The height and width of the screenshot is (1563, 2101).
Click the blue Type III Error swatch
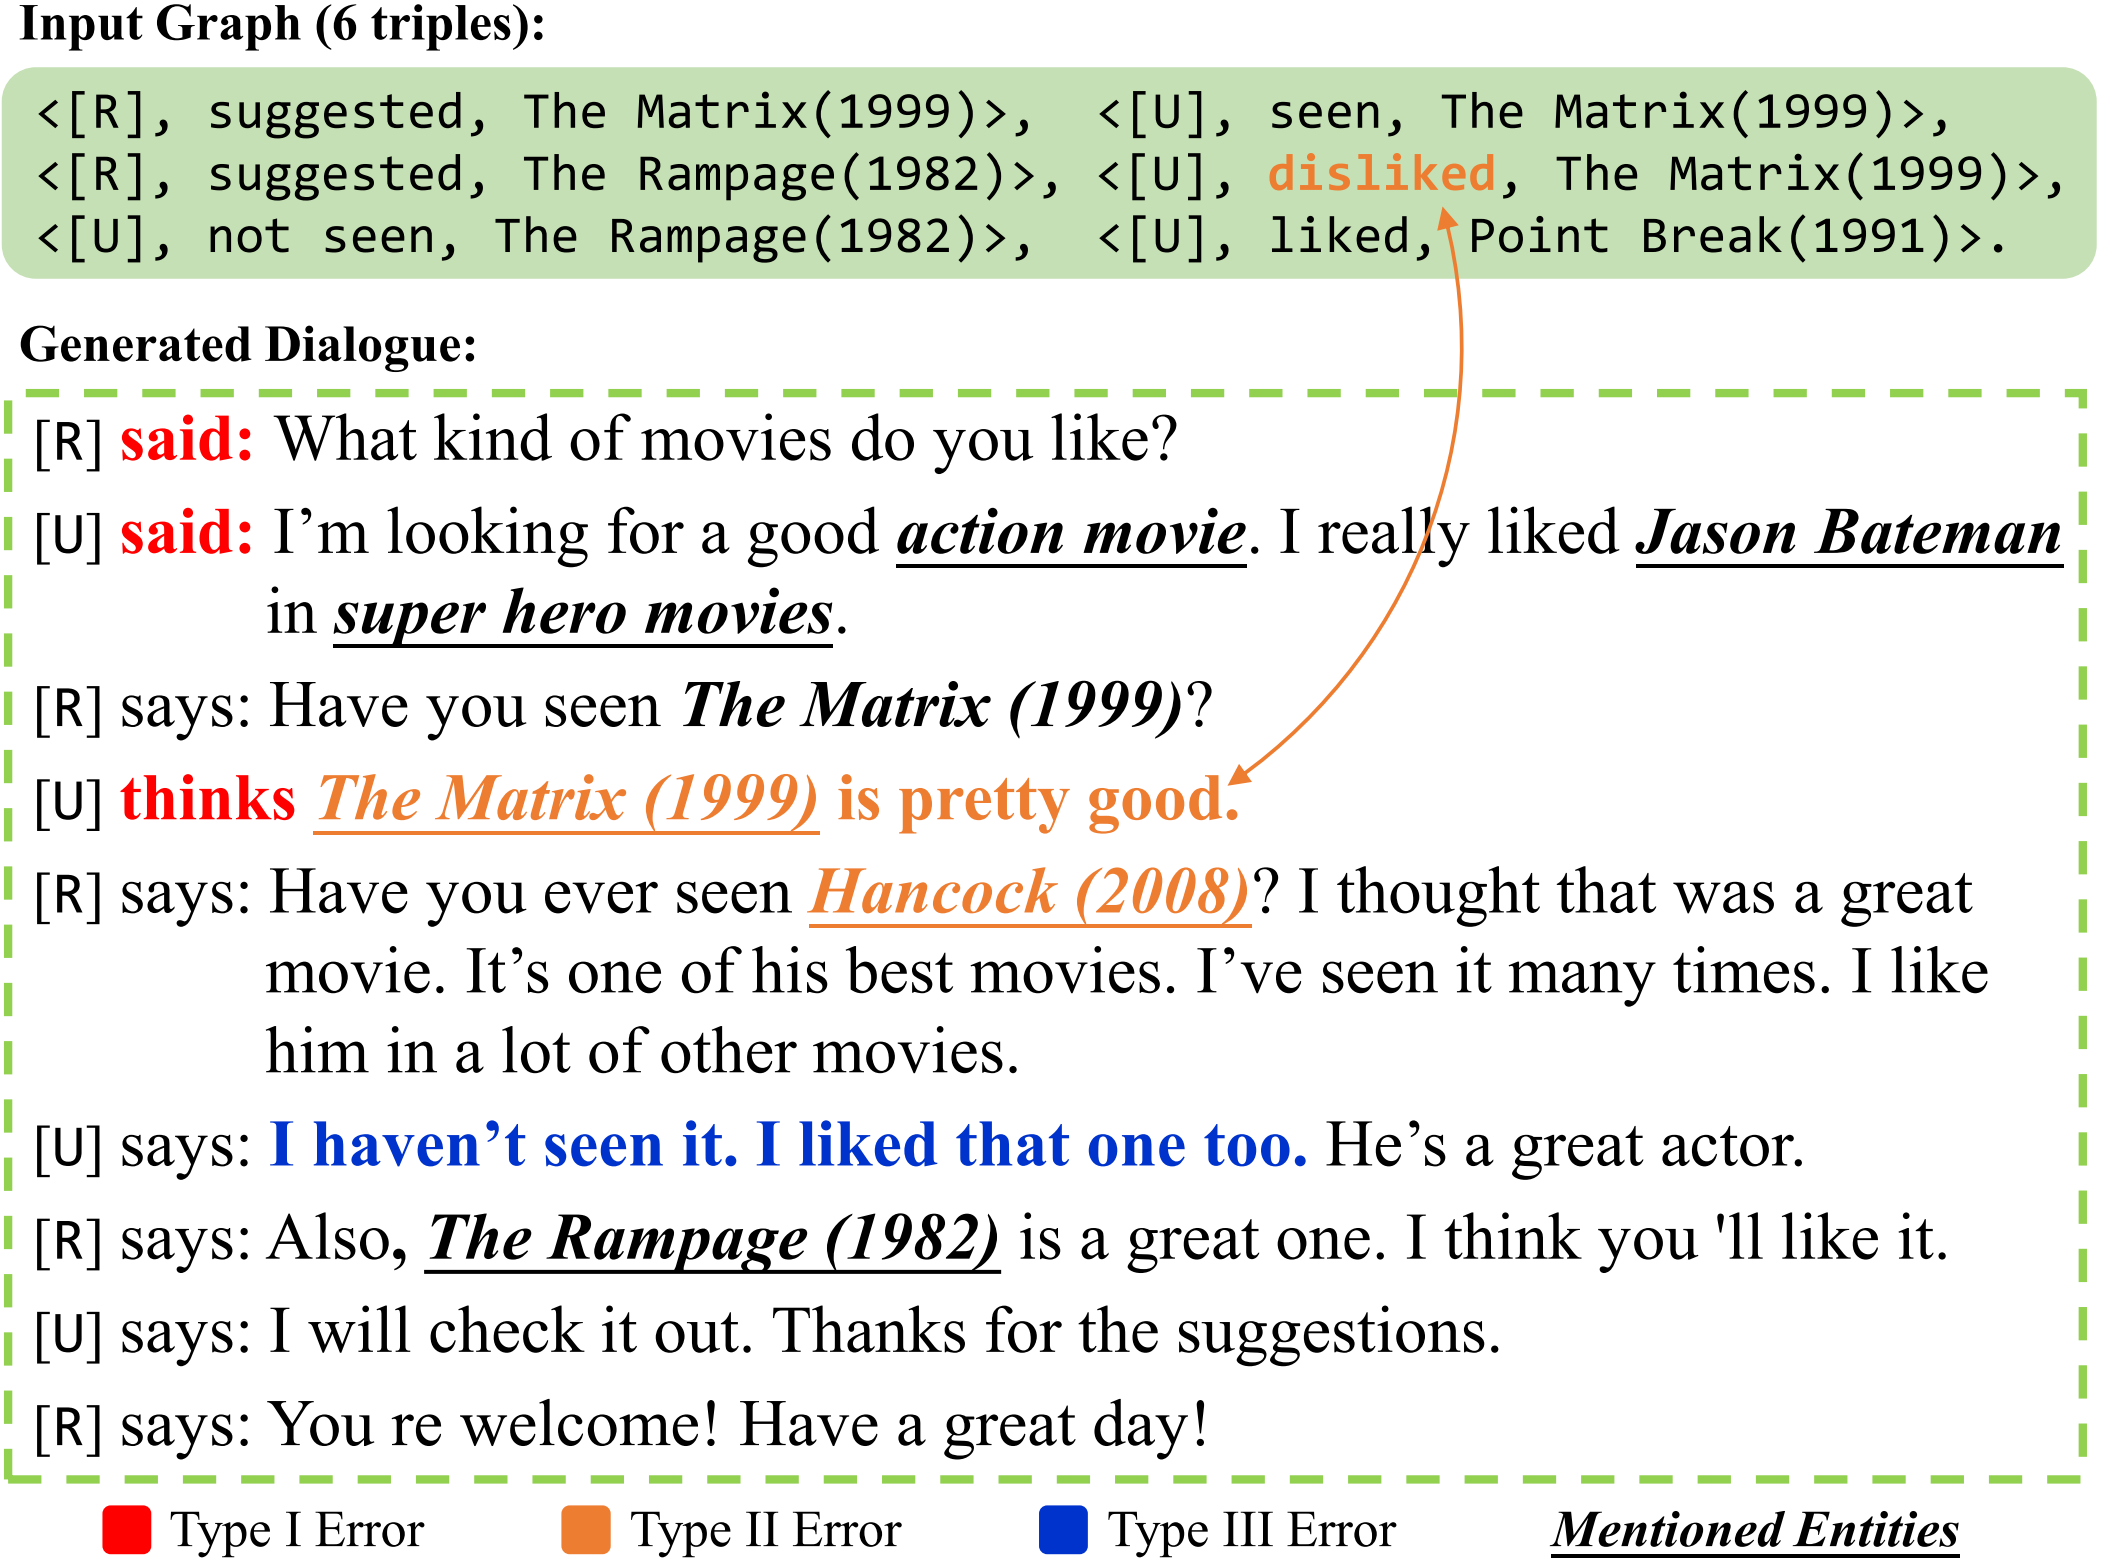point(1063,1530)
